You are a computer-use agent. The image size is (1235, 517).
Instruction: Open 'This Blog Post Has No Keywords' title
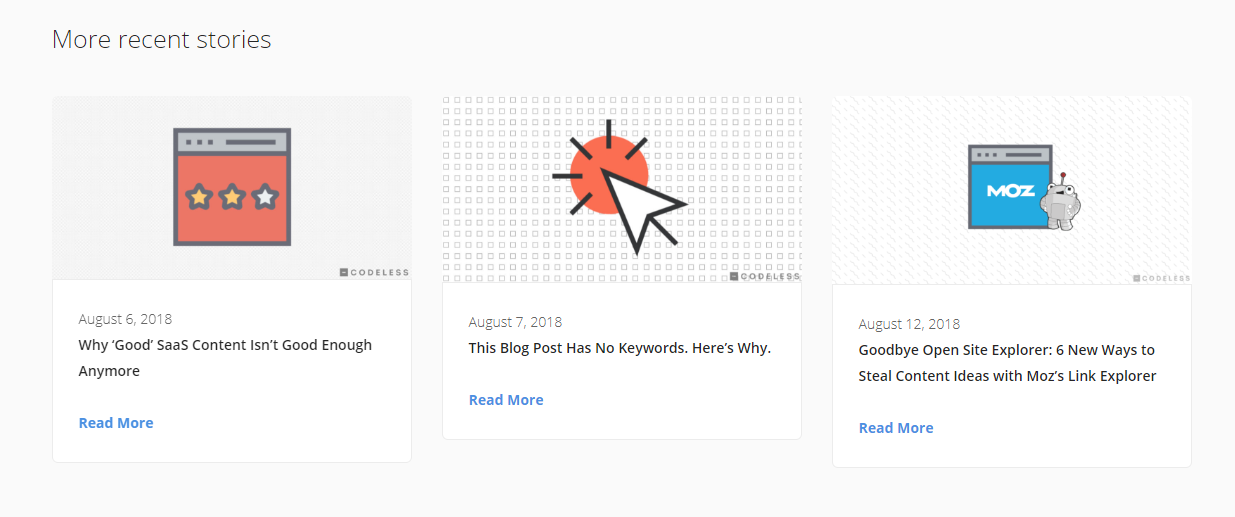(620, 349)
